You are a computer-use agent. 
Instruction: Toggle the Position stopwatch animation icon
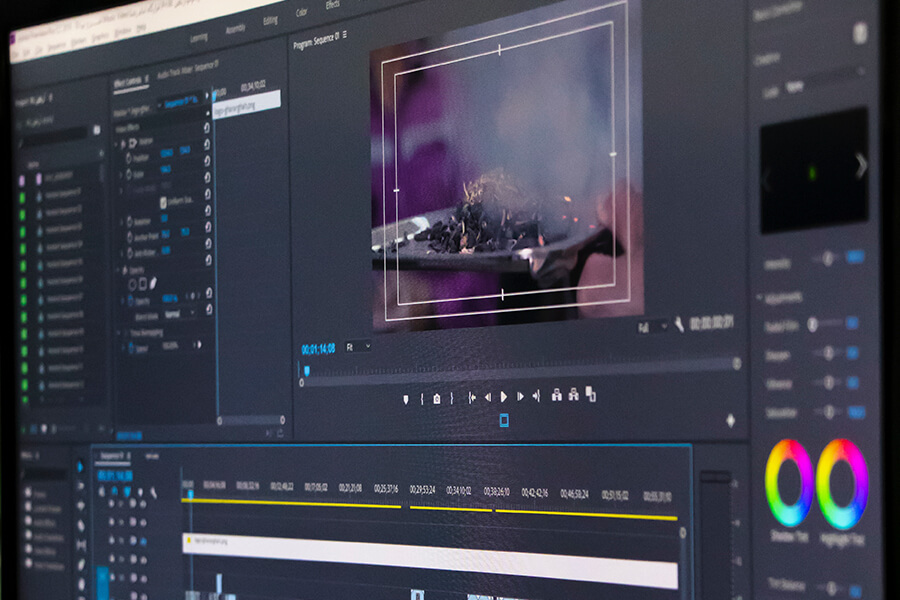[x=129, y=158]
